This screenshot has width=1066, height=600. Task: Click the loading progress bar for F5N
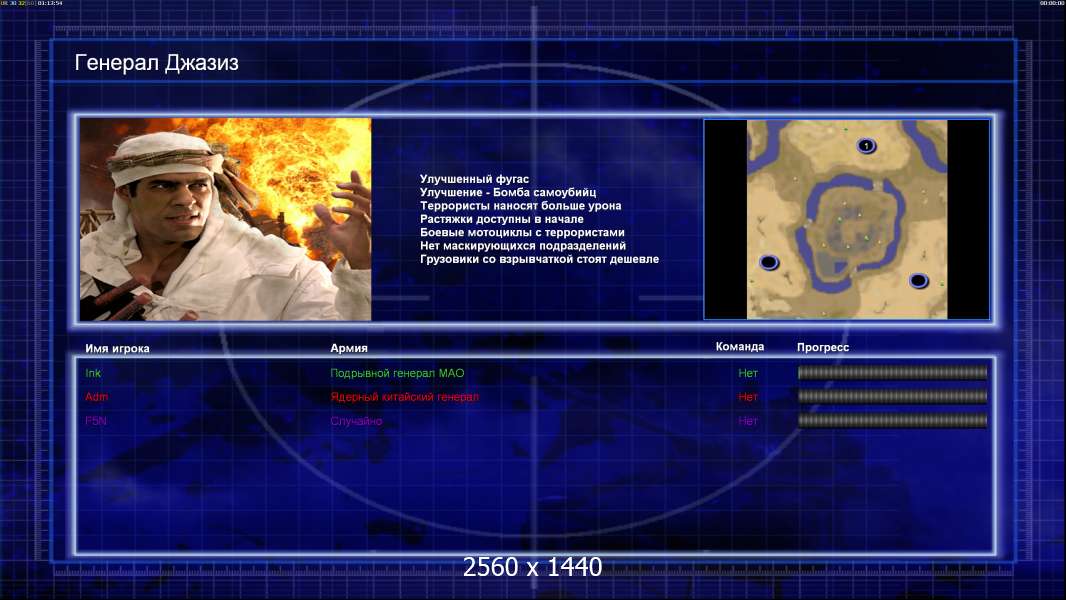[892, 421]
